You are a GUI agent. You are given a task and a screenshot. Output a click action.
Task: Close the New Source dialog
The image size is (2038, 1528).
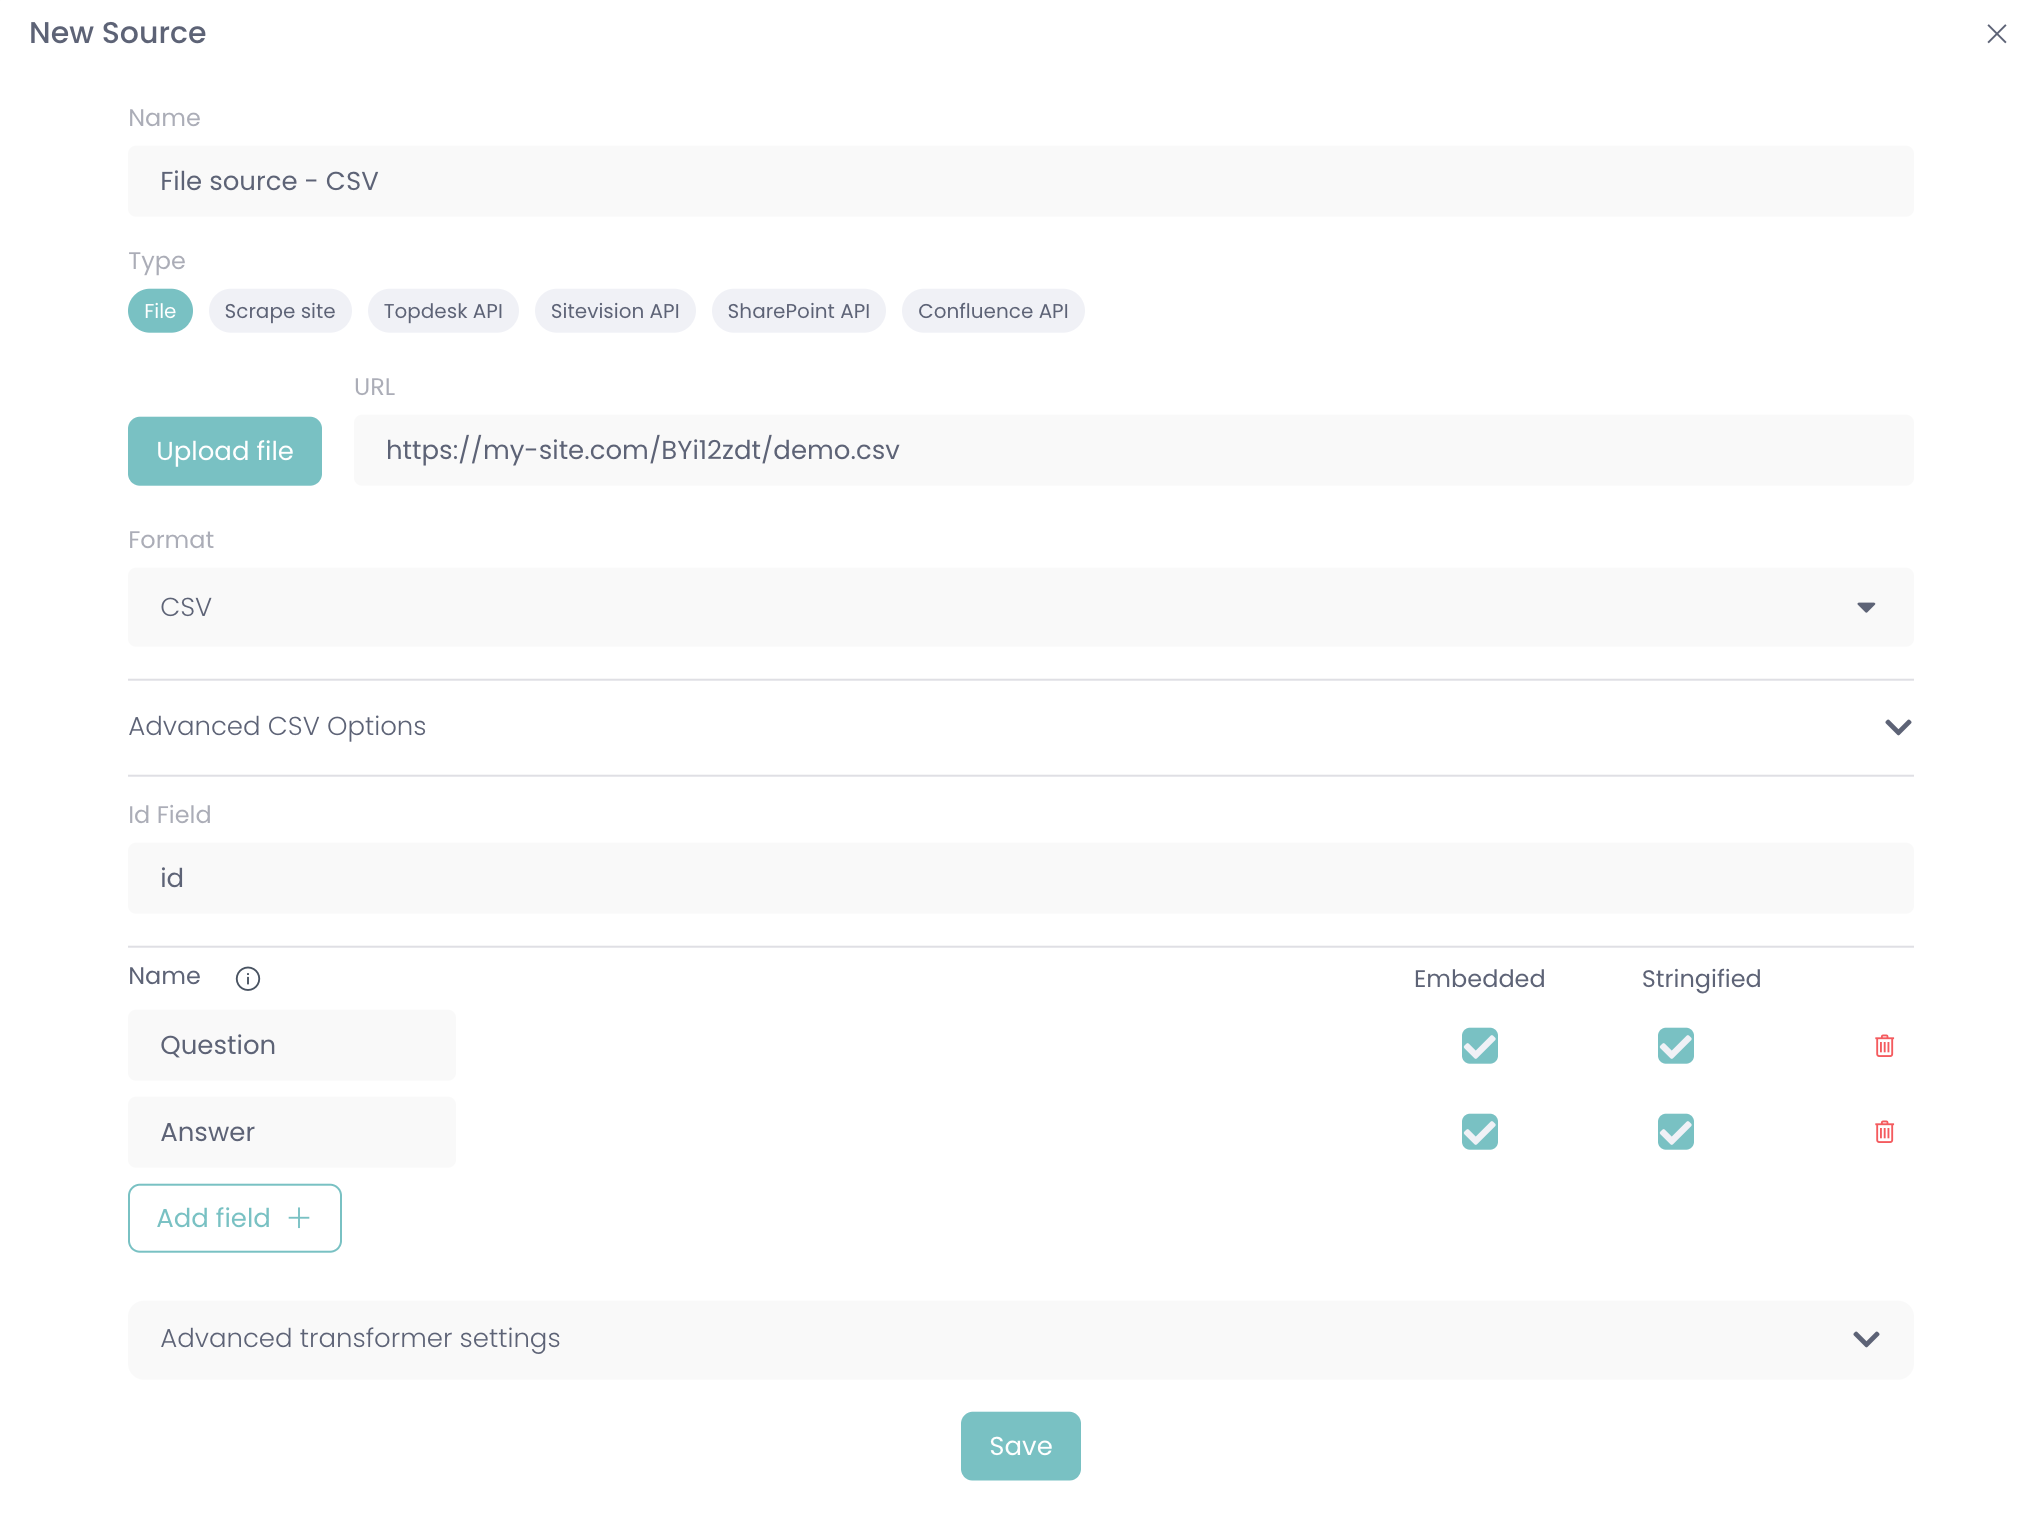pyautogui.click(x=1996, y=34)
